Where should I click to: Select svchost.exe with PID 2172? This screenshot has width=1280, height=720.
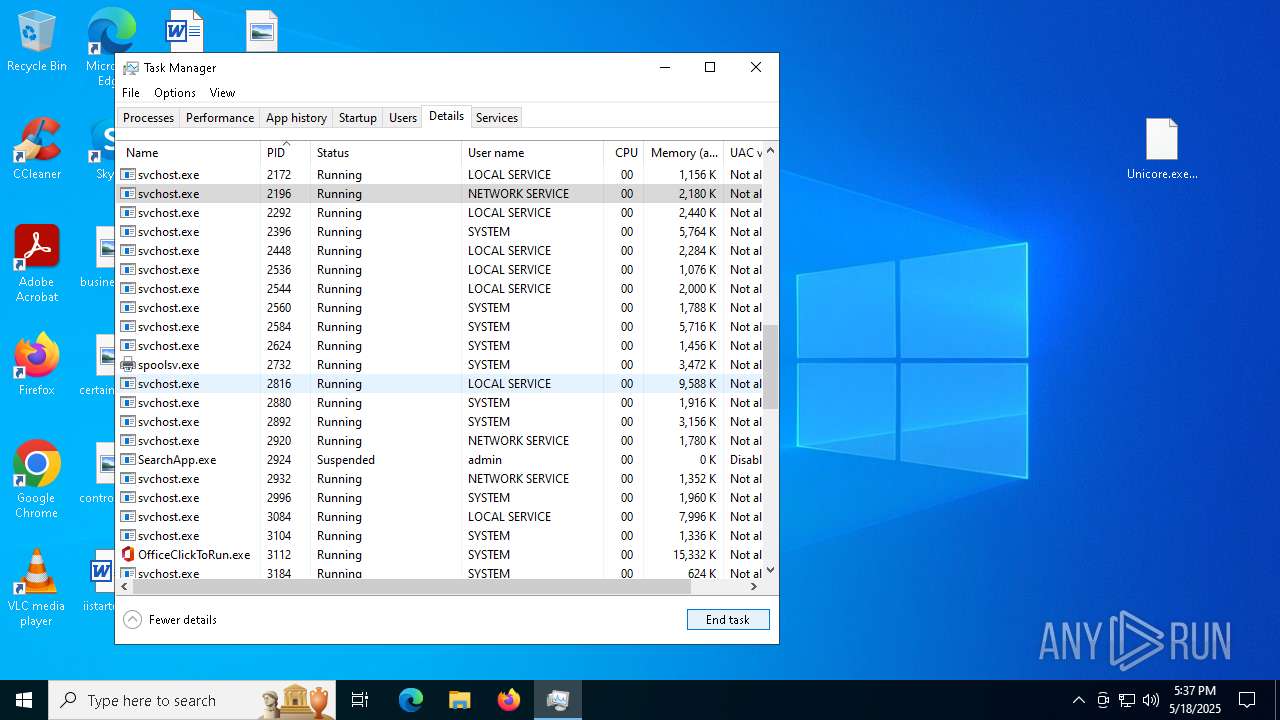(x=440, y=175)
